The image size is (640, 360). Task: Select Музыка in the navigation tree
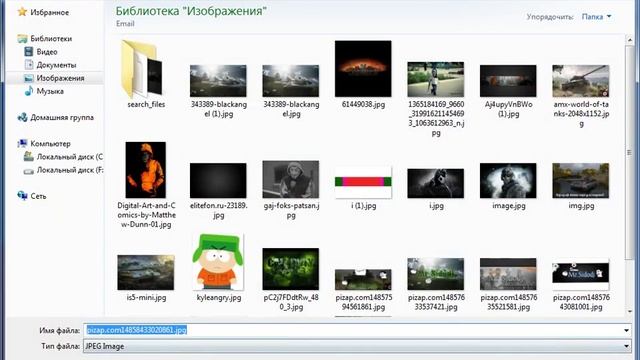50,91
